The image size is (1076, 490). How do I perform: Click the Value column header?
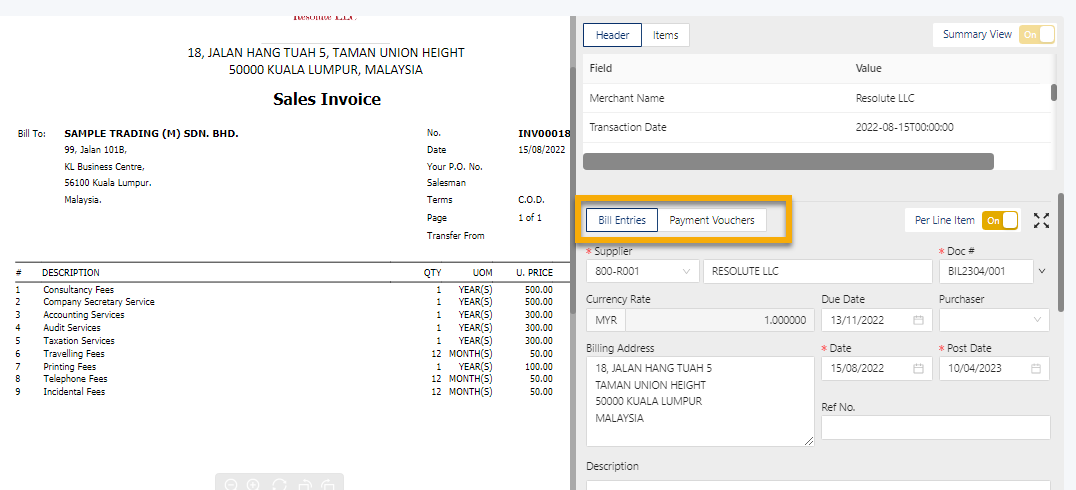pyautogui.click(x=869, y=69)
